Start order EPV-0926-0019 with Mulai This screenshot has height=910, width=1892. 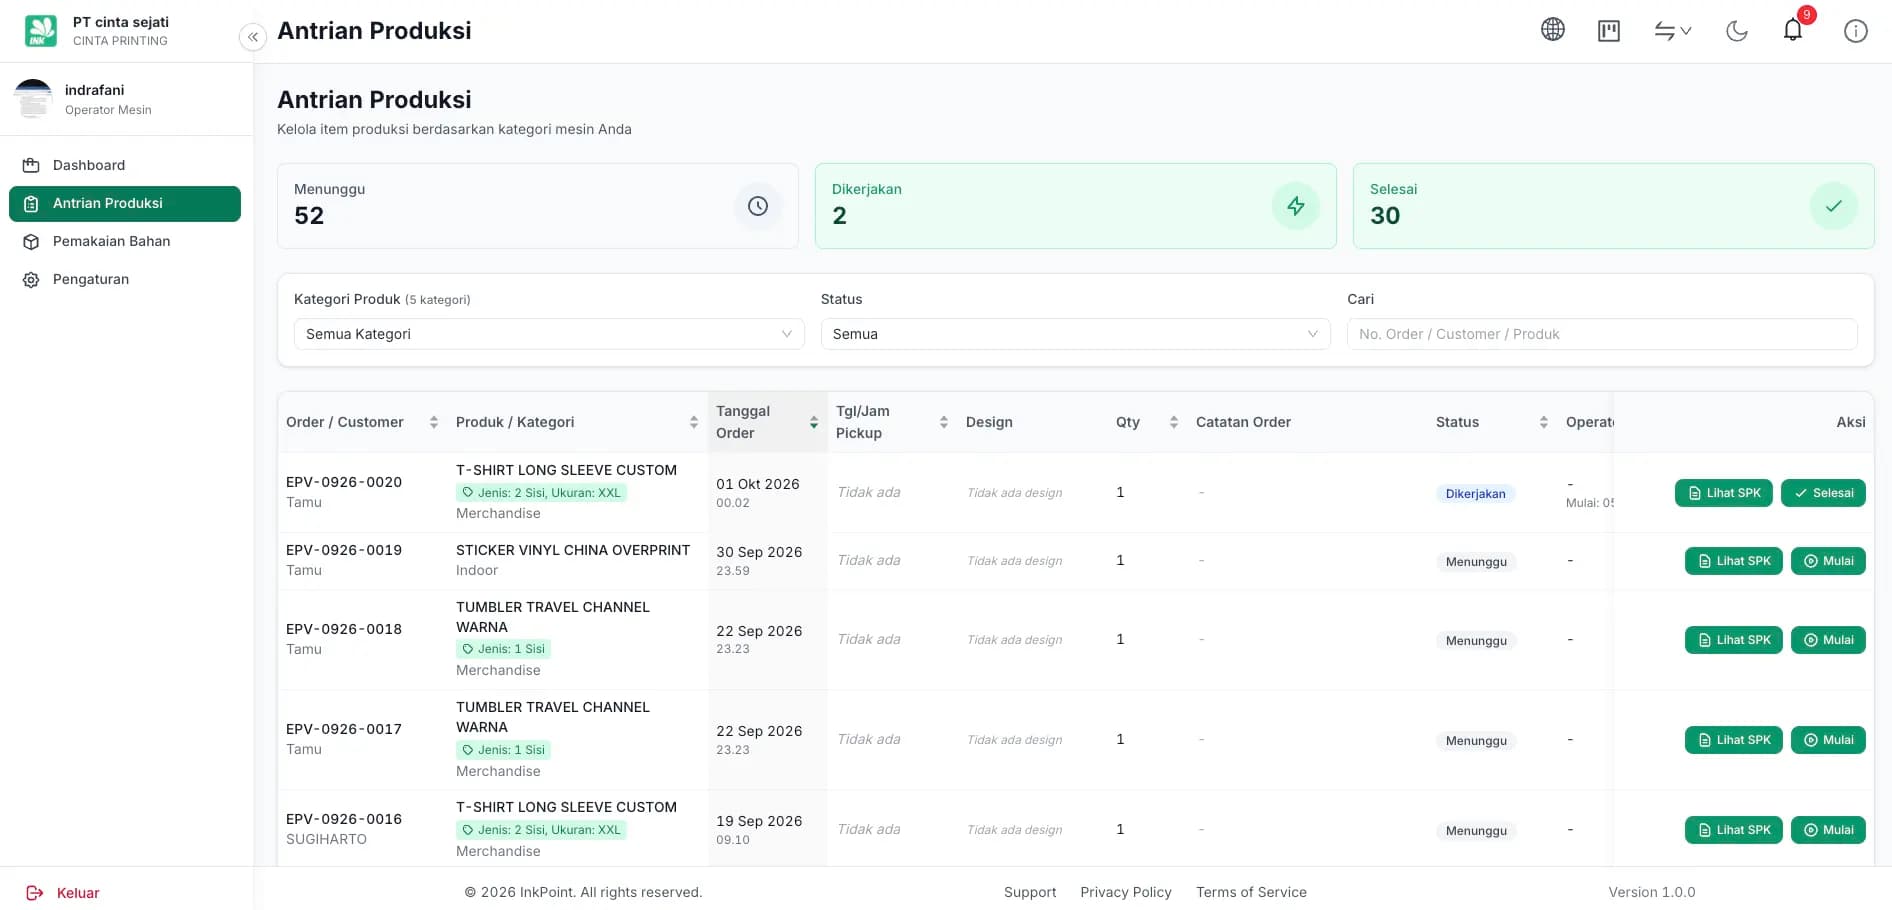1828,561
